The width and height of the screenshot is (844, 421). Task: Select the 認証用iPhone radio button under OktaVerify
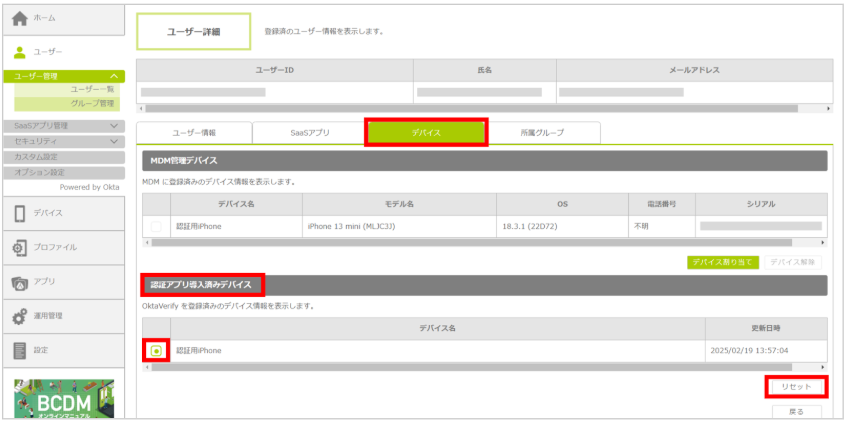pos(156,351)
